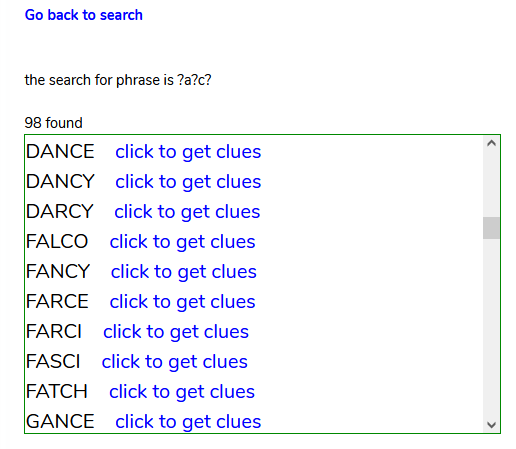Get clues for the word FASCI

[175, 362]
